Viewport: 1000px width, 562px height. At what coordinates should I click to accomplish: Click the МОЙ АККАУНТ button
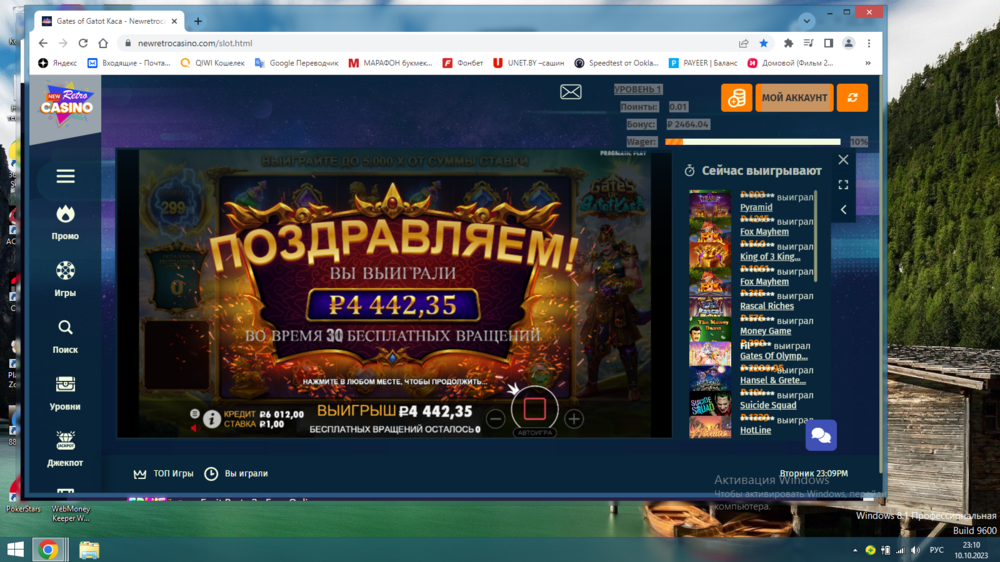tap(794, 98)
